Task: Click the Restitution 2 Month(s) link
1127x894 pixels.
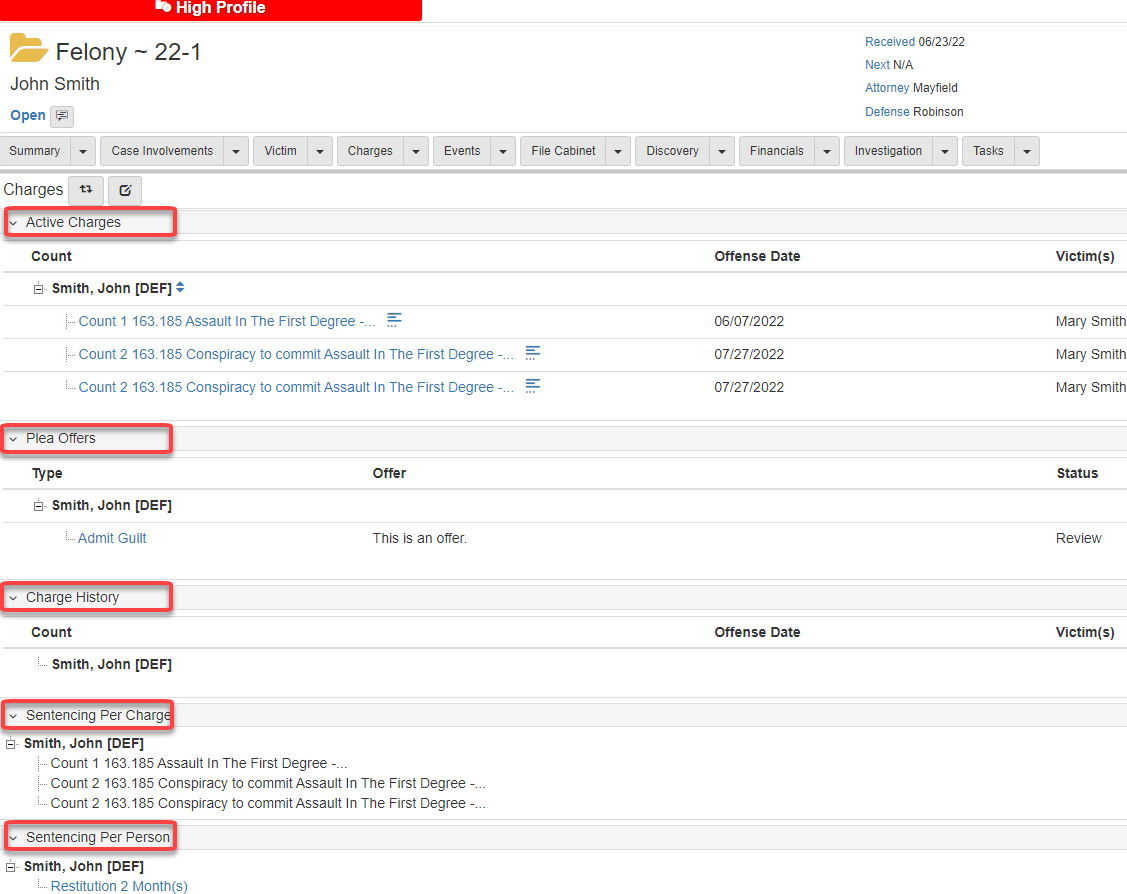Action: [119, 886]
